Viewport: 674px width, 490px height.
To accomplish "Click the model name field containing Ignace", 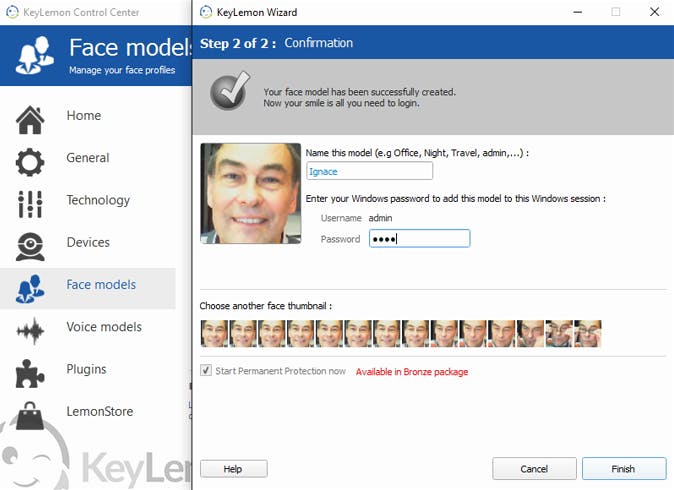I will click(369, 171).
